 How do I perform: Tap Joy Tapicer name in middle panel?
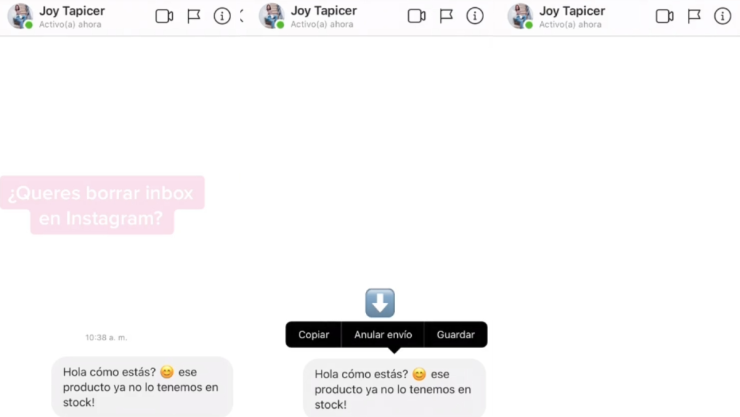324,11
